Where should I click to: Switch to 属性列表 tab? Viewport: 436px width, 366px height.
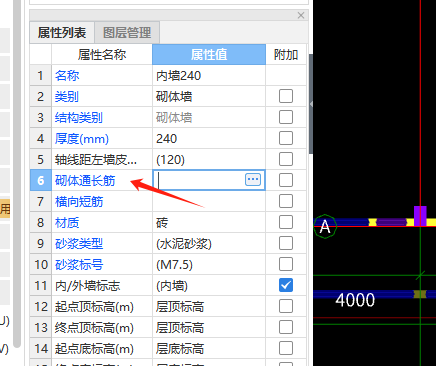pyautogui.click(x=62, y=33)
